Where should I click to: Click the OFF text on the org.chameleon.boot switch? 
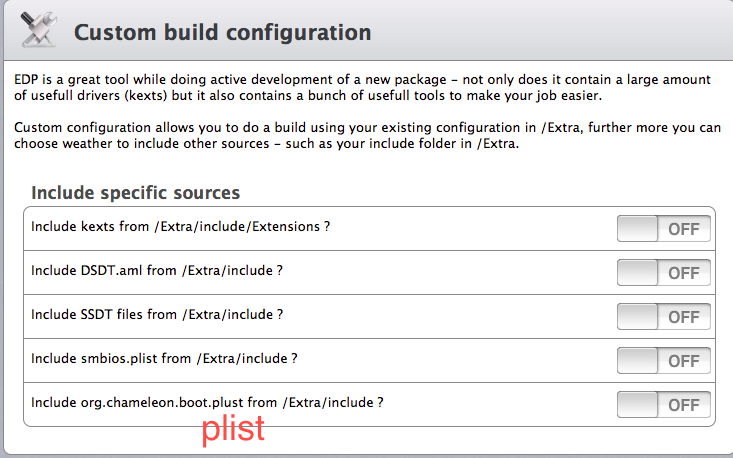pos(683,405)
